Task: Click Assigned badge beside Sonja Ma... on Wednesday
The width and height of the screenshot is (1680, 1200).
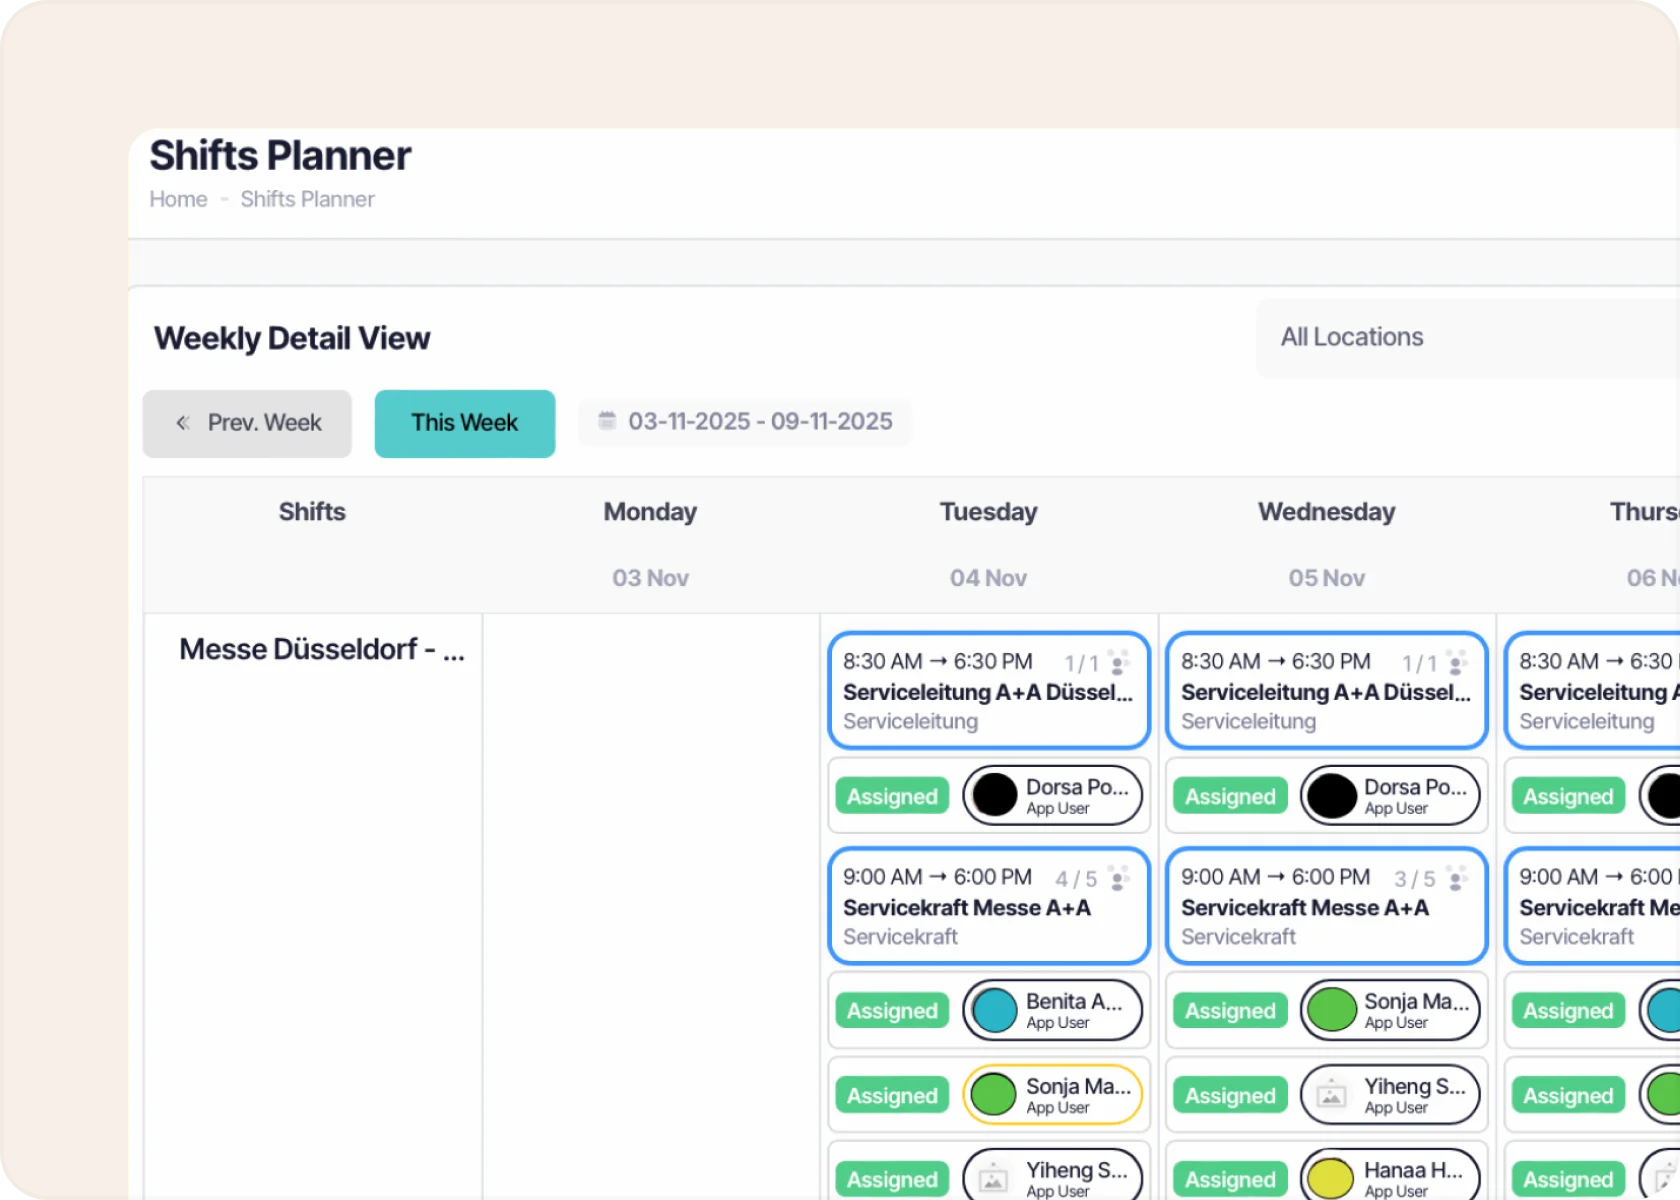Action: pyautogui.click(x=1230, y=1010)
